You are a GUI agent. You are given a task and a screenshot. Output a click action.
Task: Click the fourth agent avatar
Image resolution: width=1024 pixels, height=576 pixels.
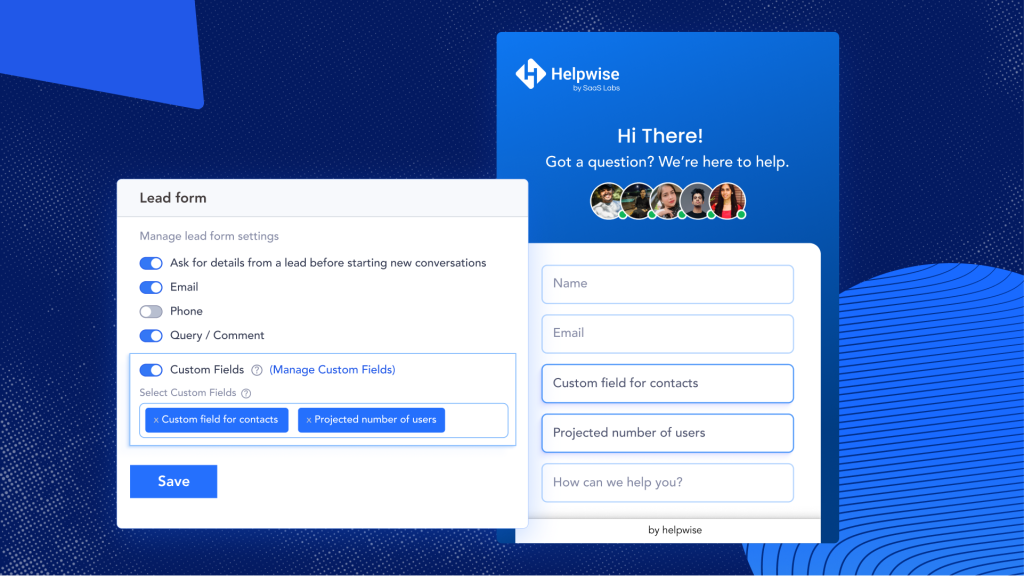[697, 201]
